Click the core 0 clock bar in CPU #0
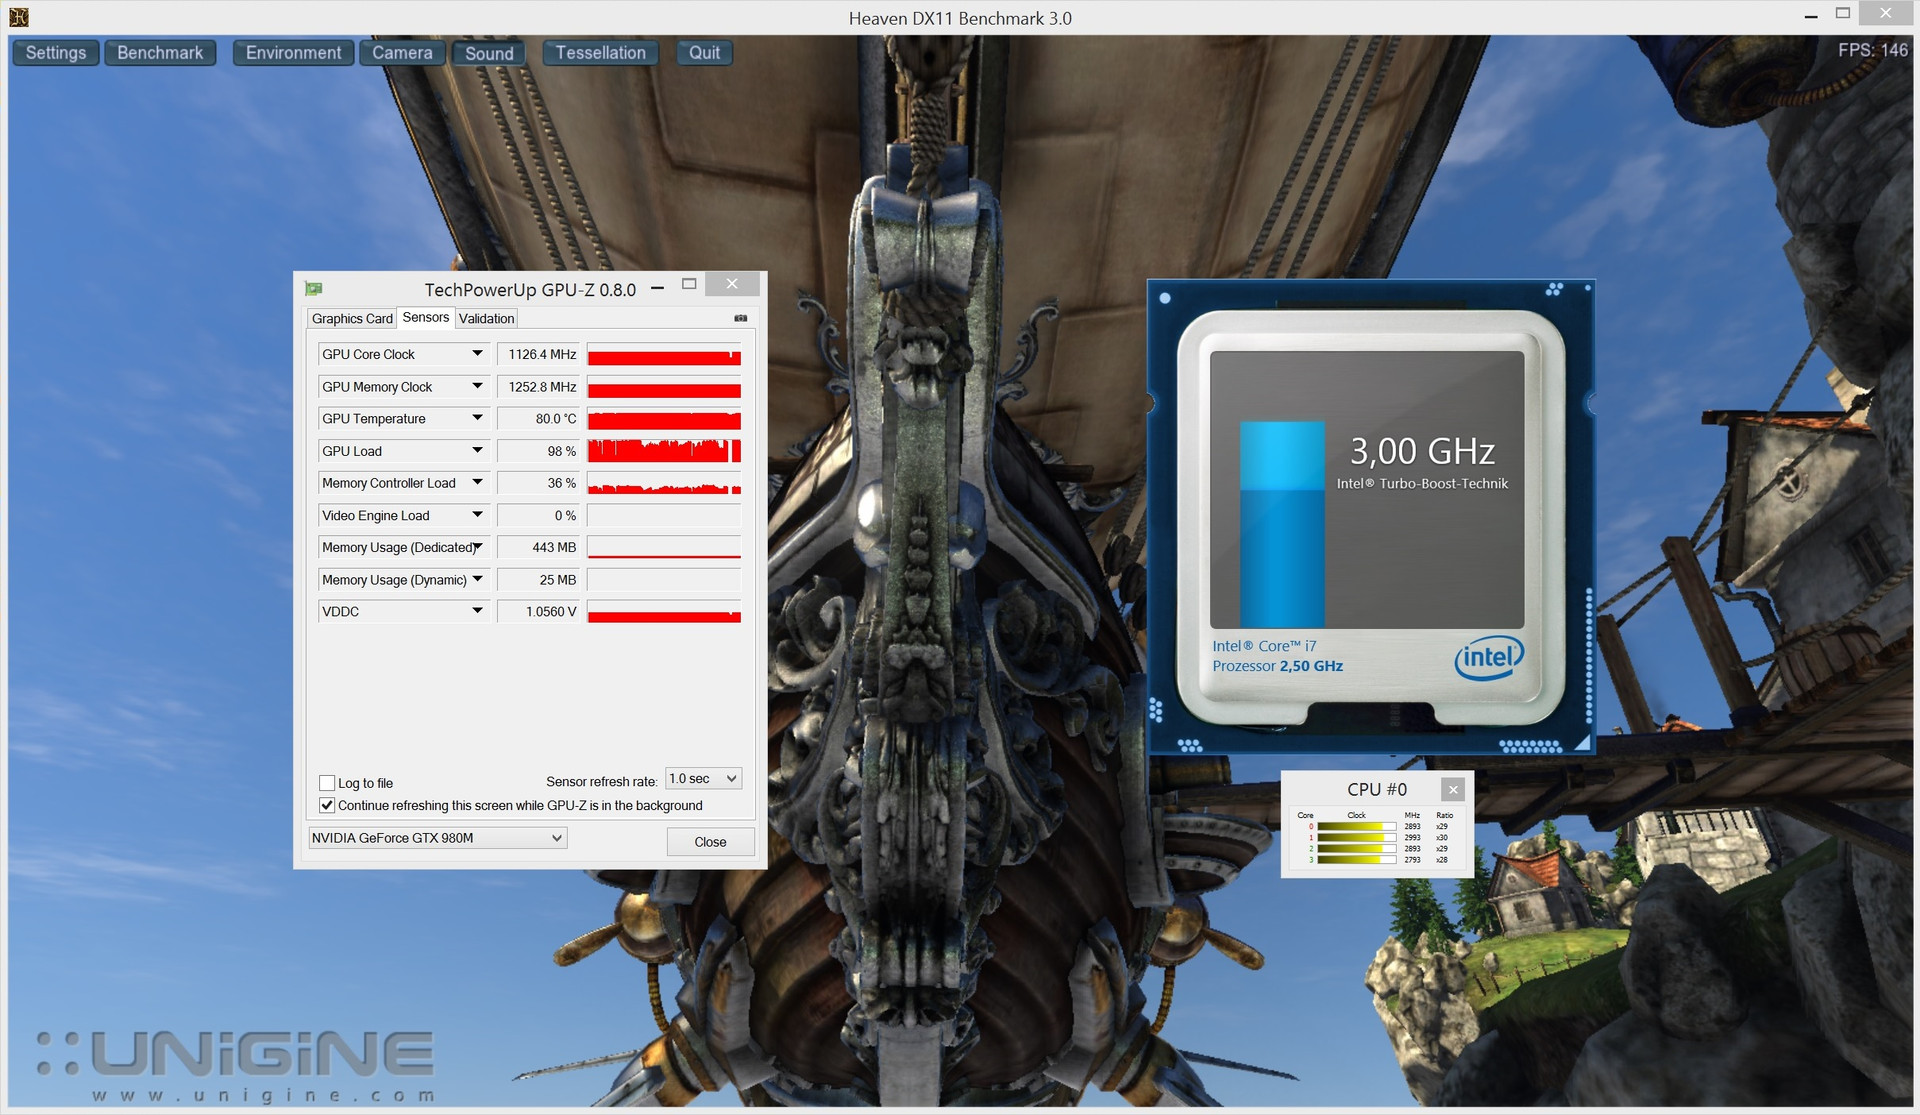Viewport: 1920px width, 1115px height. (1356, 826)
